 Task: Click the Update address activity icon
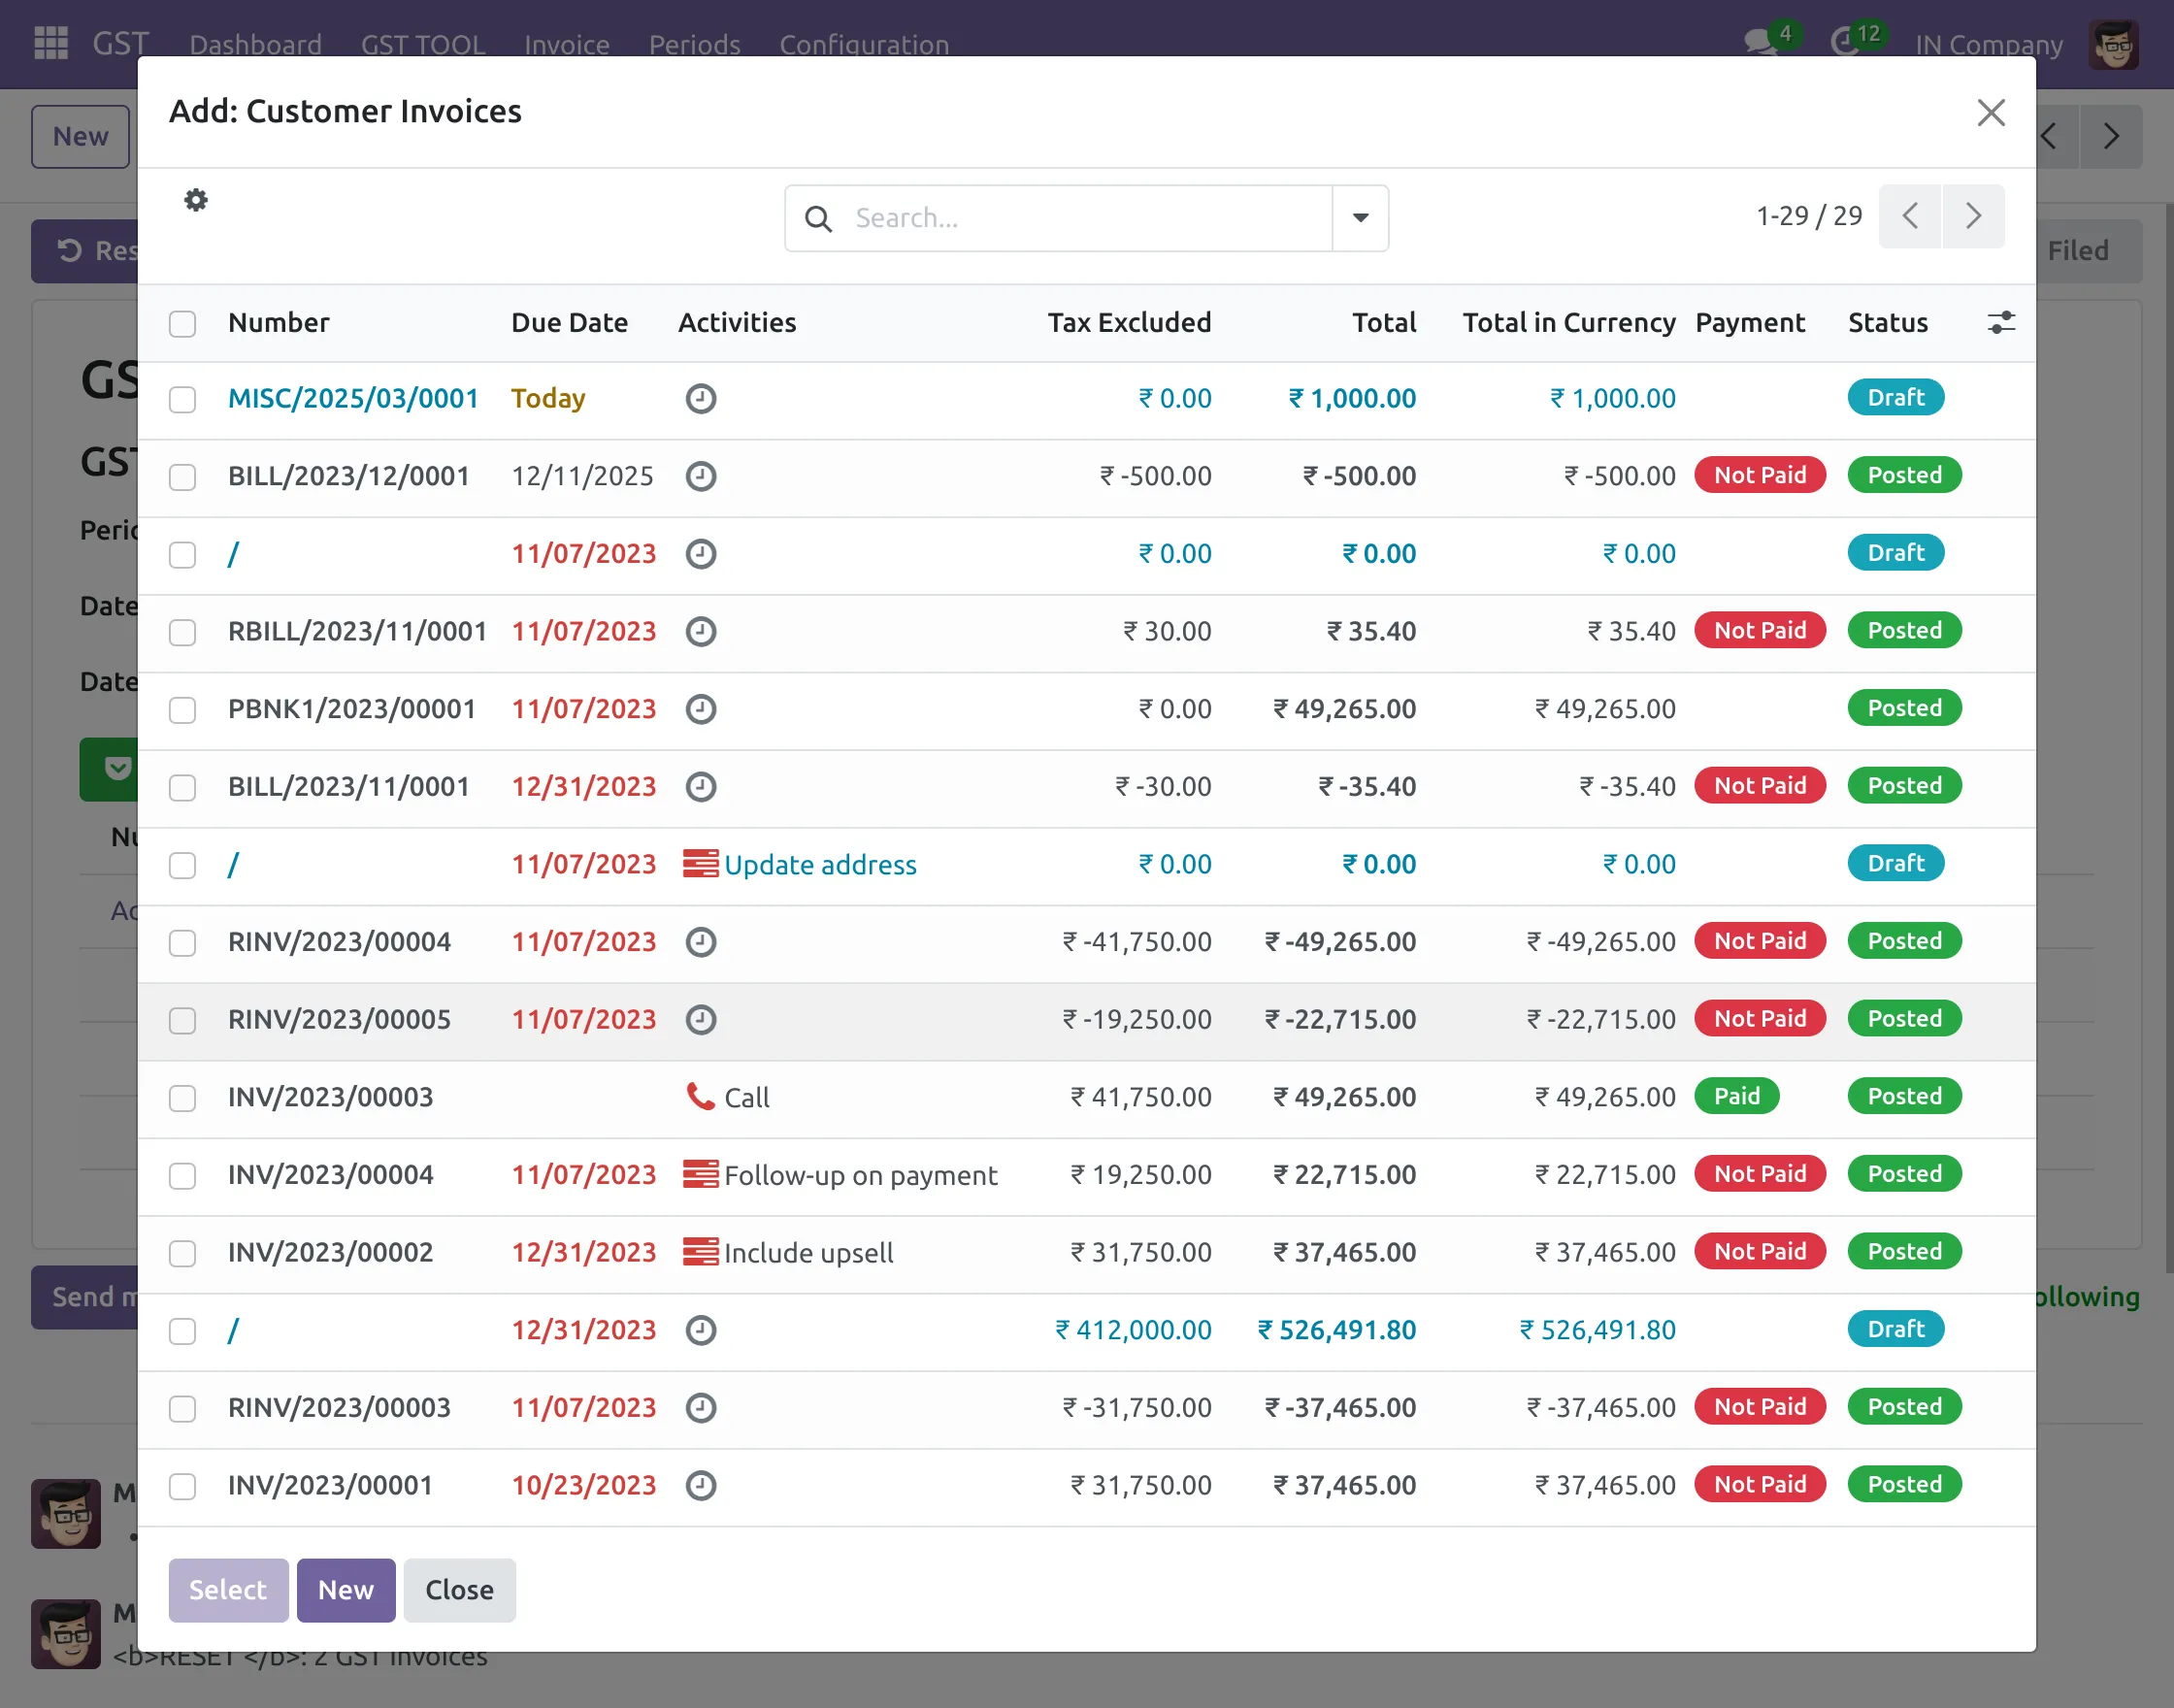pyautogui.click(x=700, y=863)
